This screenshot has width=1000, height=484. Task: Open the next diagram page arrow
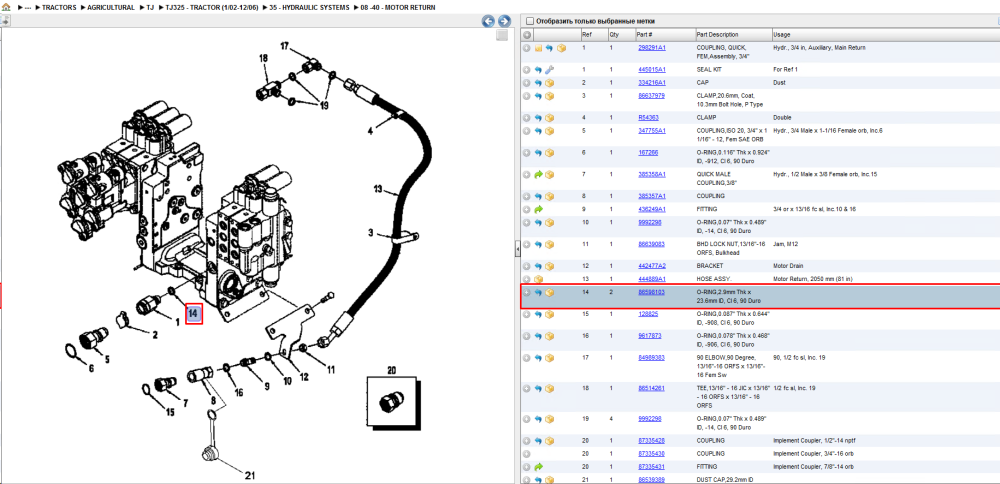pos(504,21)
